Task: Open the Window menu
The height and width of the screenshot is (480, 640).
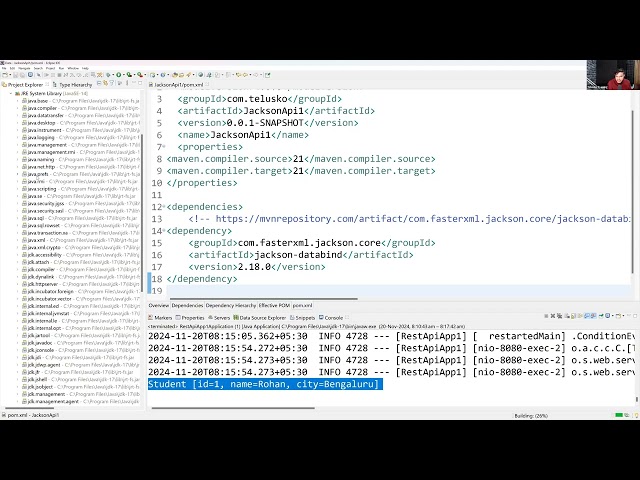Action: pyautogui.click(x=73, y=68)
